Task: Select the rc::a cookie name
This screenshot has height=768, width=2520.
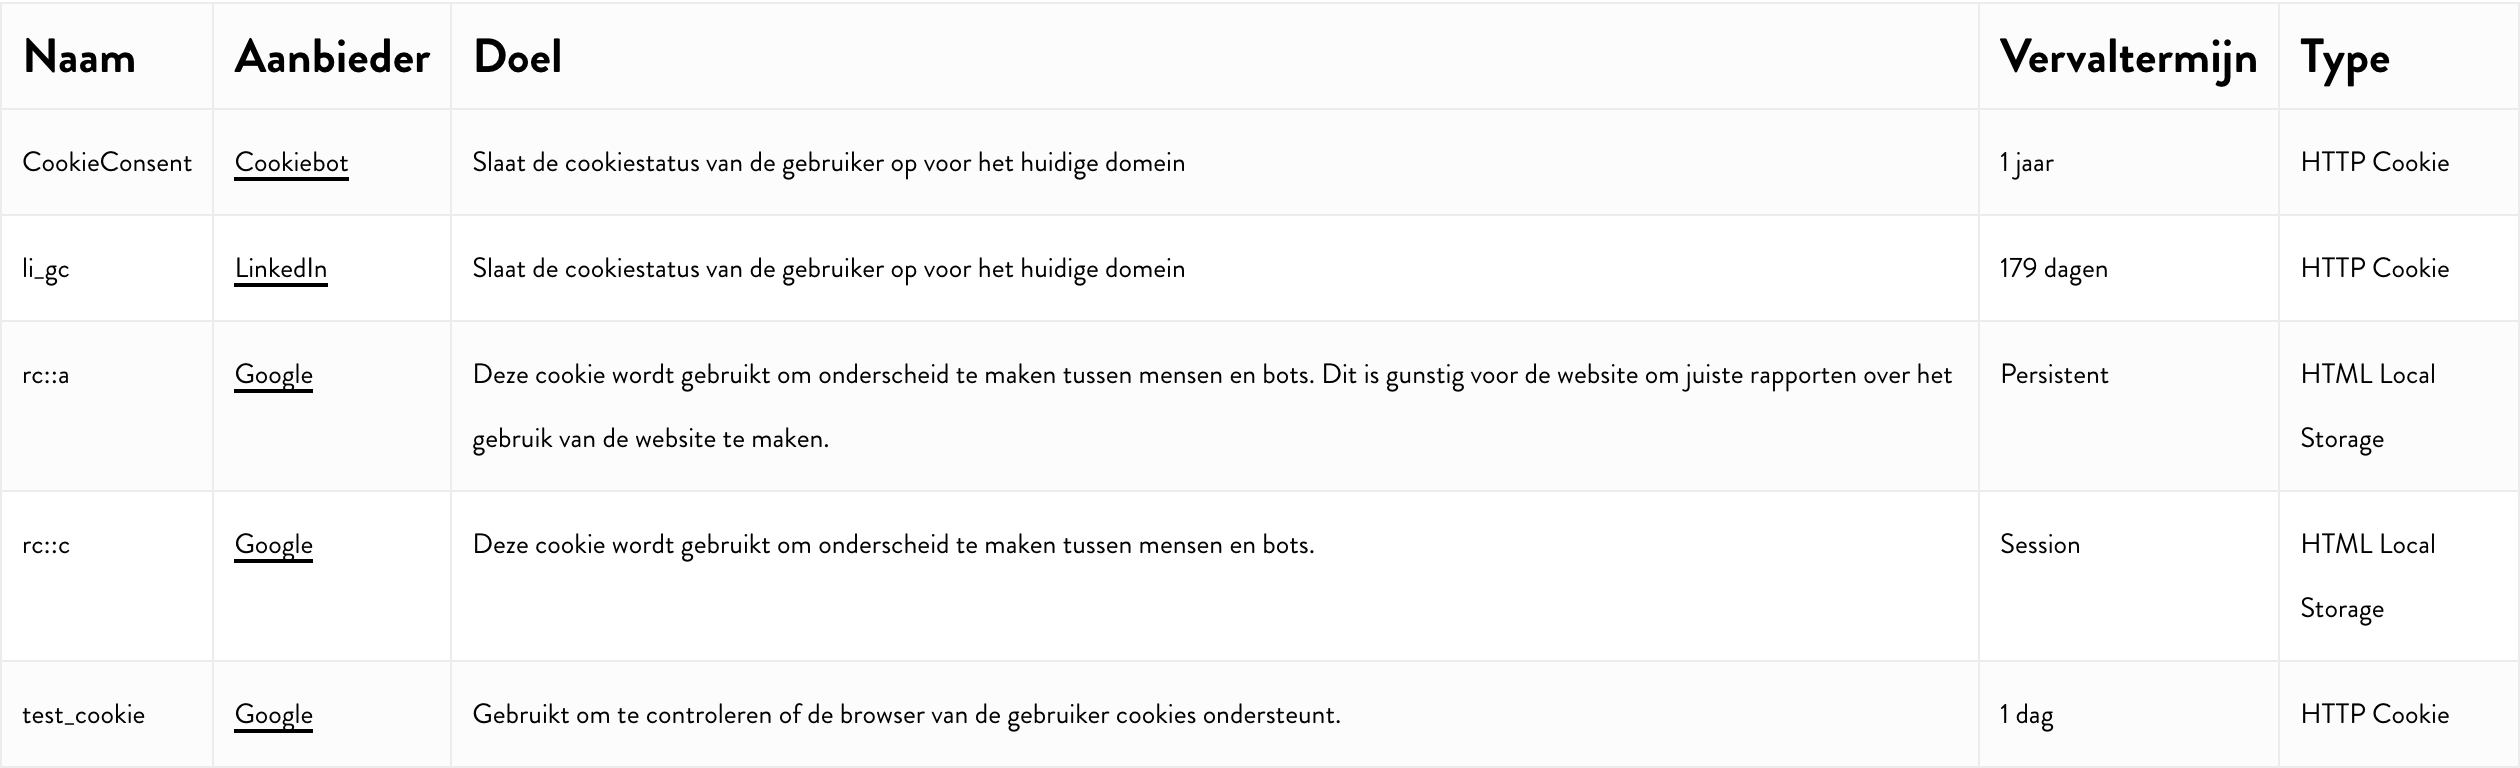Action: point(46,375)
